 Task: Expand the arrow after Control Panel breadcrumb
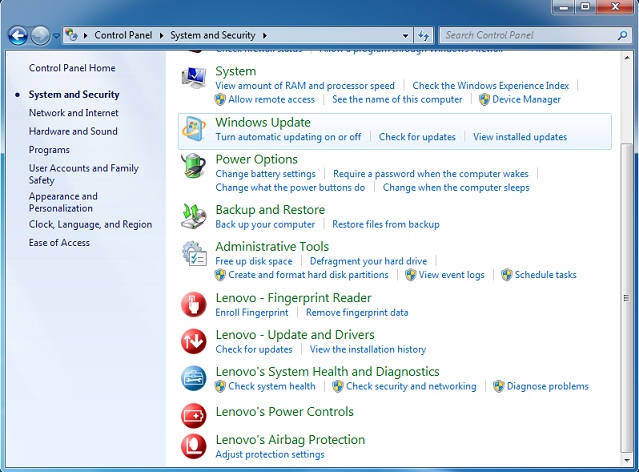coord(161,35)
